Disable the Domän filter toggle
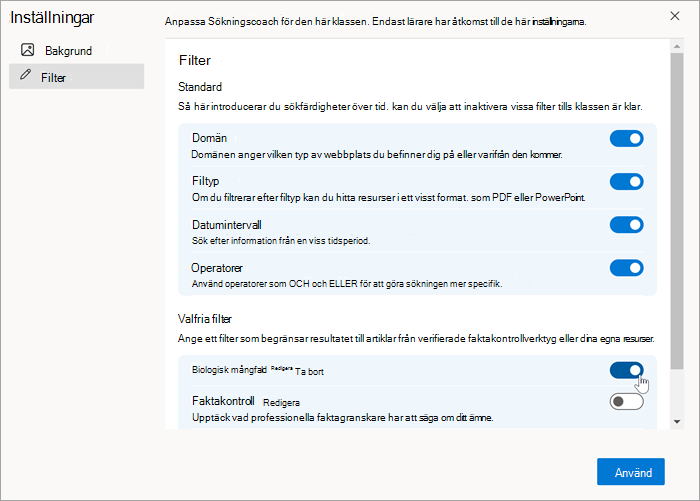This screenshot has height=501, width=700. point(626,139)
